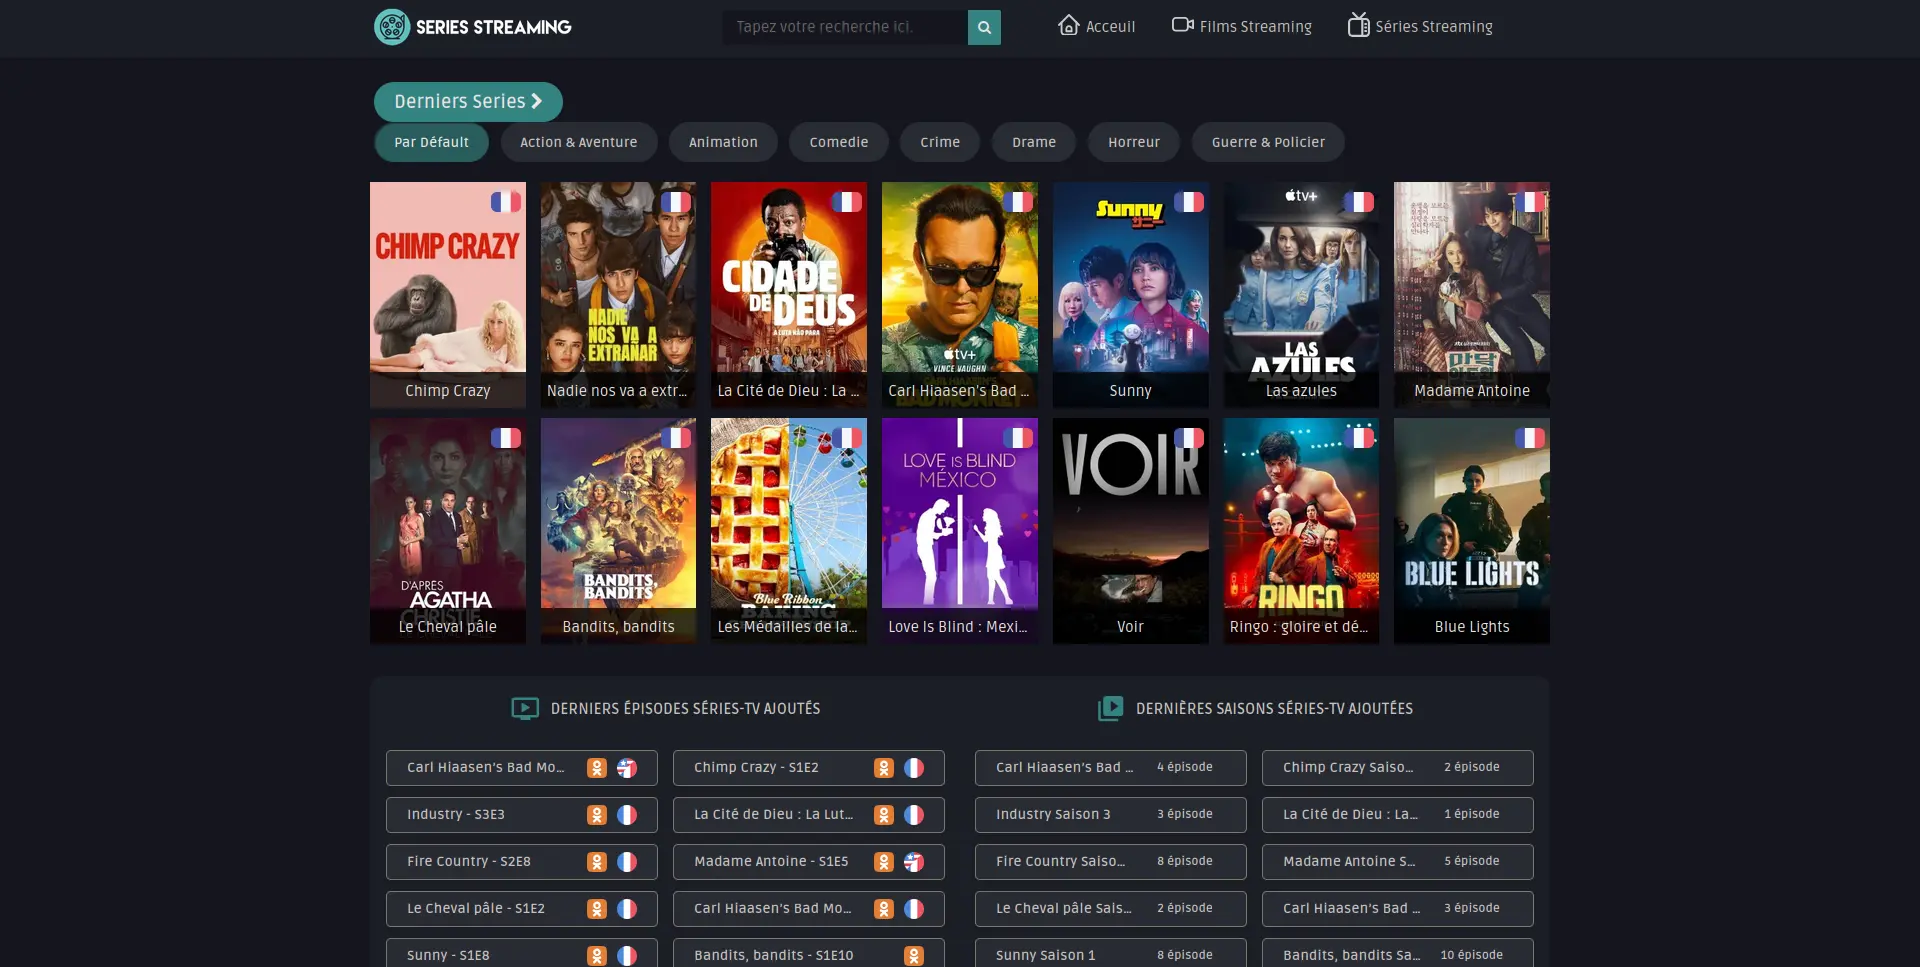Click the French flag on Le Cheval pâle - S1E2
Screen dimensions: 1920x967
627,909
